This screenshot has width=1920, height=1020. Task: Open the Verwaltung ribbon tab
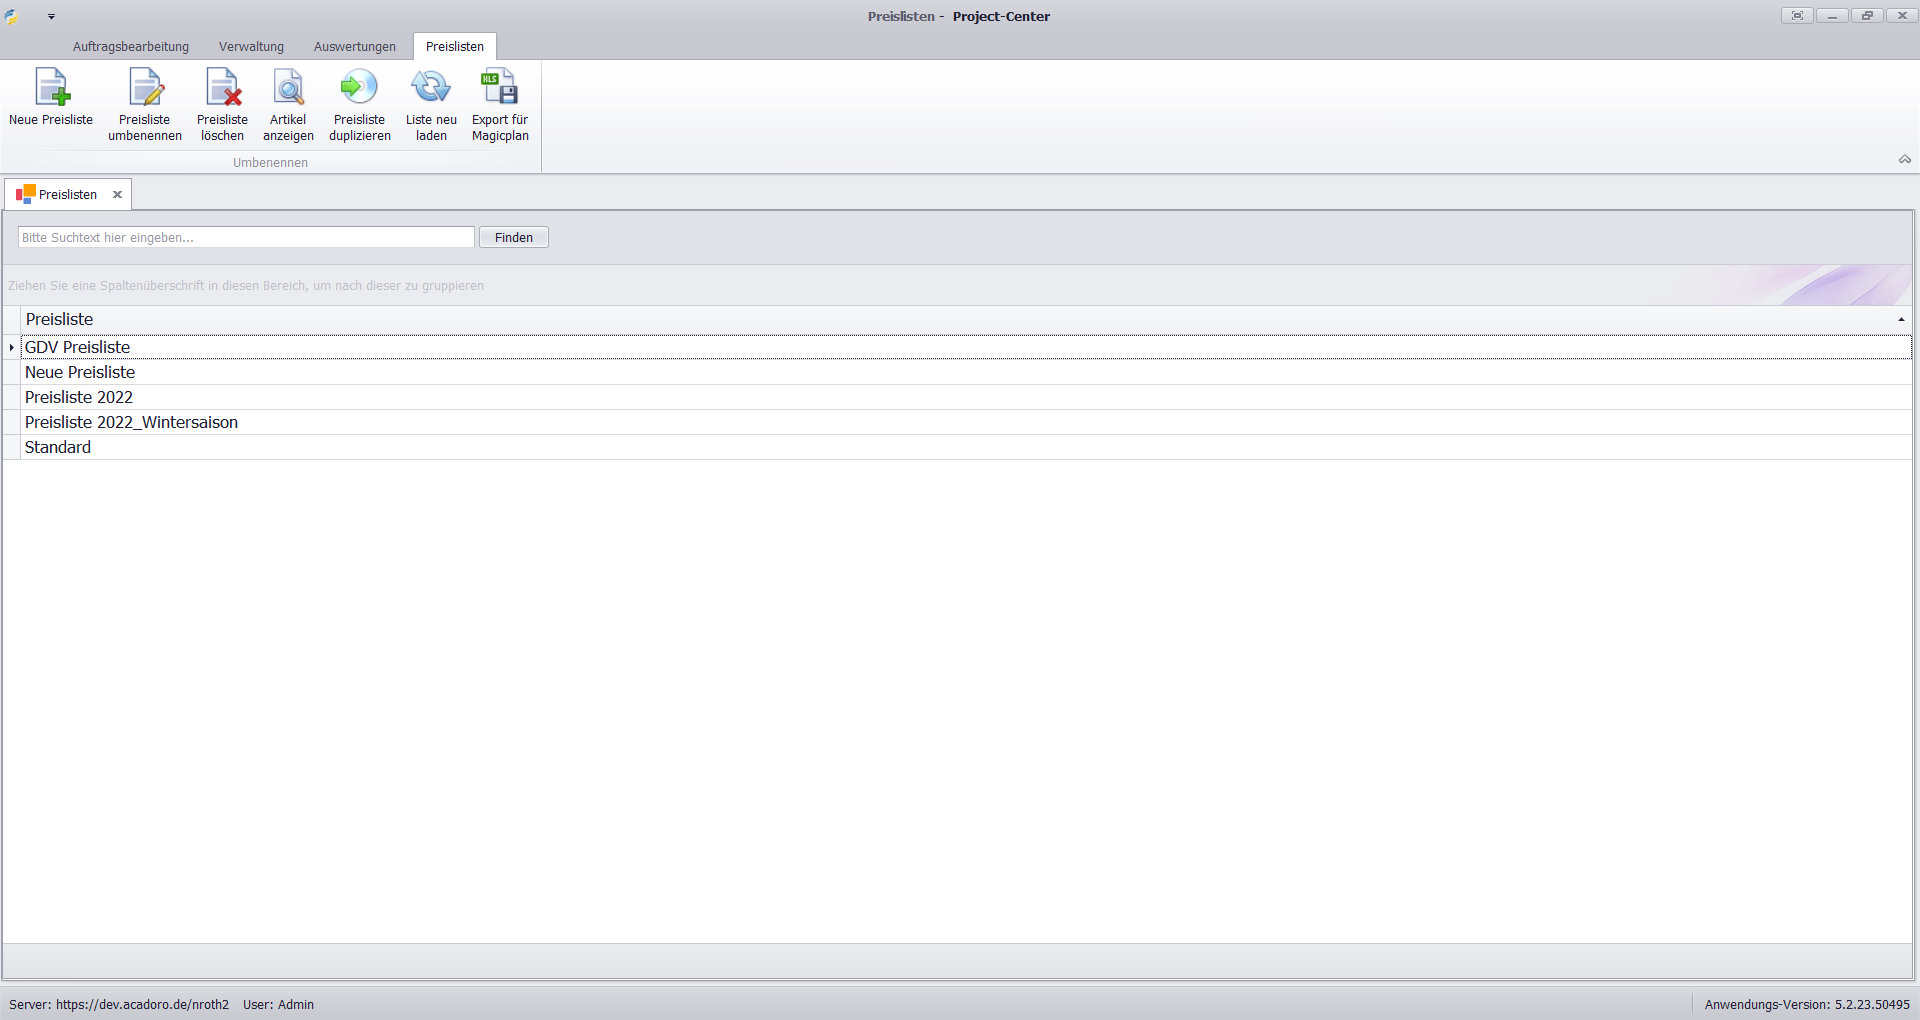point(251,47)
